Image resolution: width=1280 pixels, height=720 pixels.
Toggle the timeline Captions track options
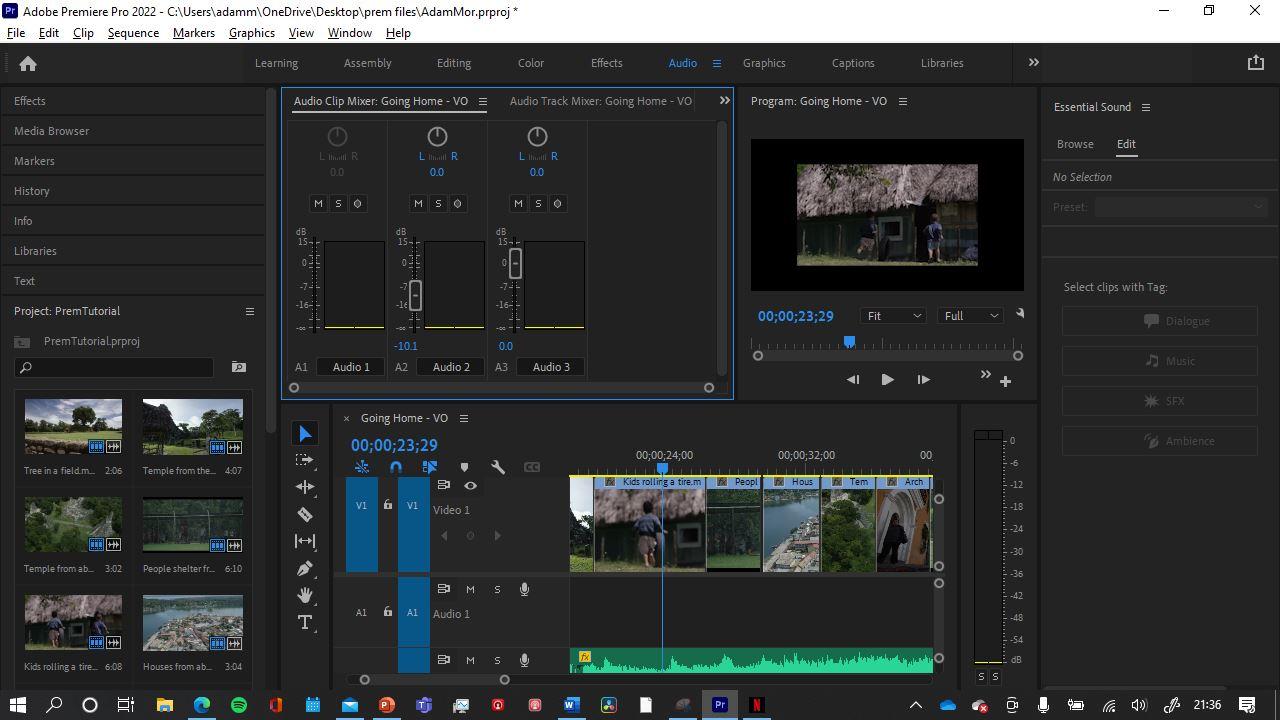point(532,467)
